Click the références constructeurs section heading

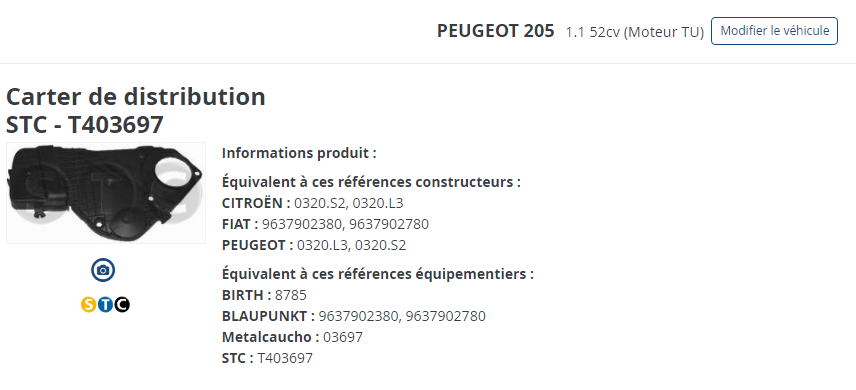[371, 182]
